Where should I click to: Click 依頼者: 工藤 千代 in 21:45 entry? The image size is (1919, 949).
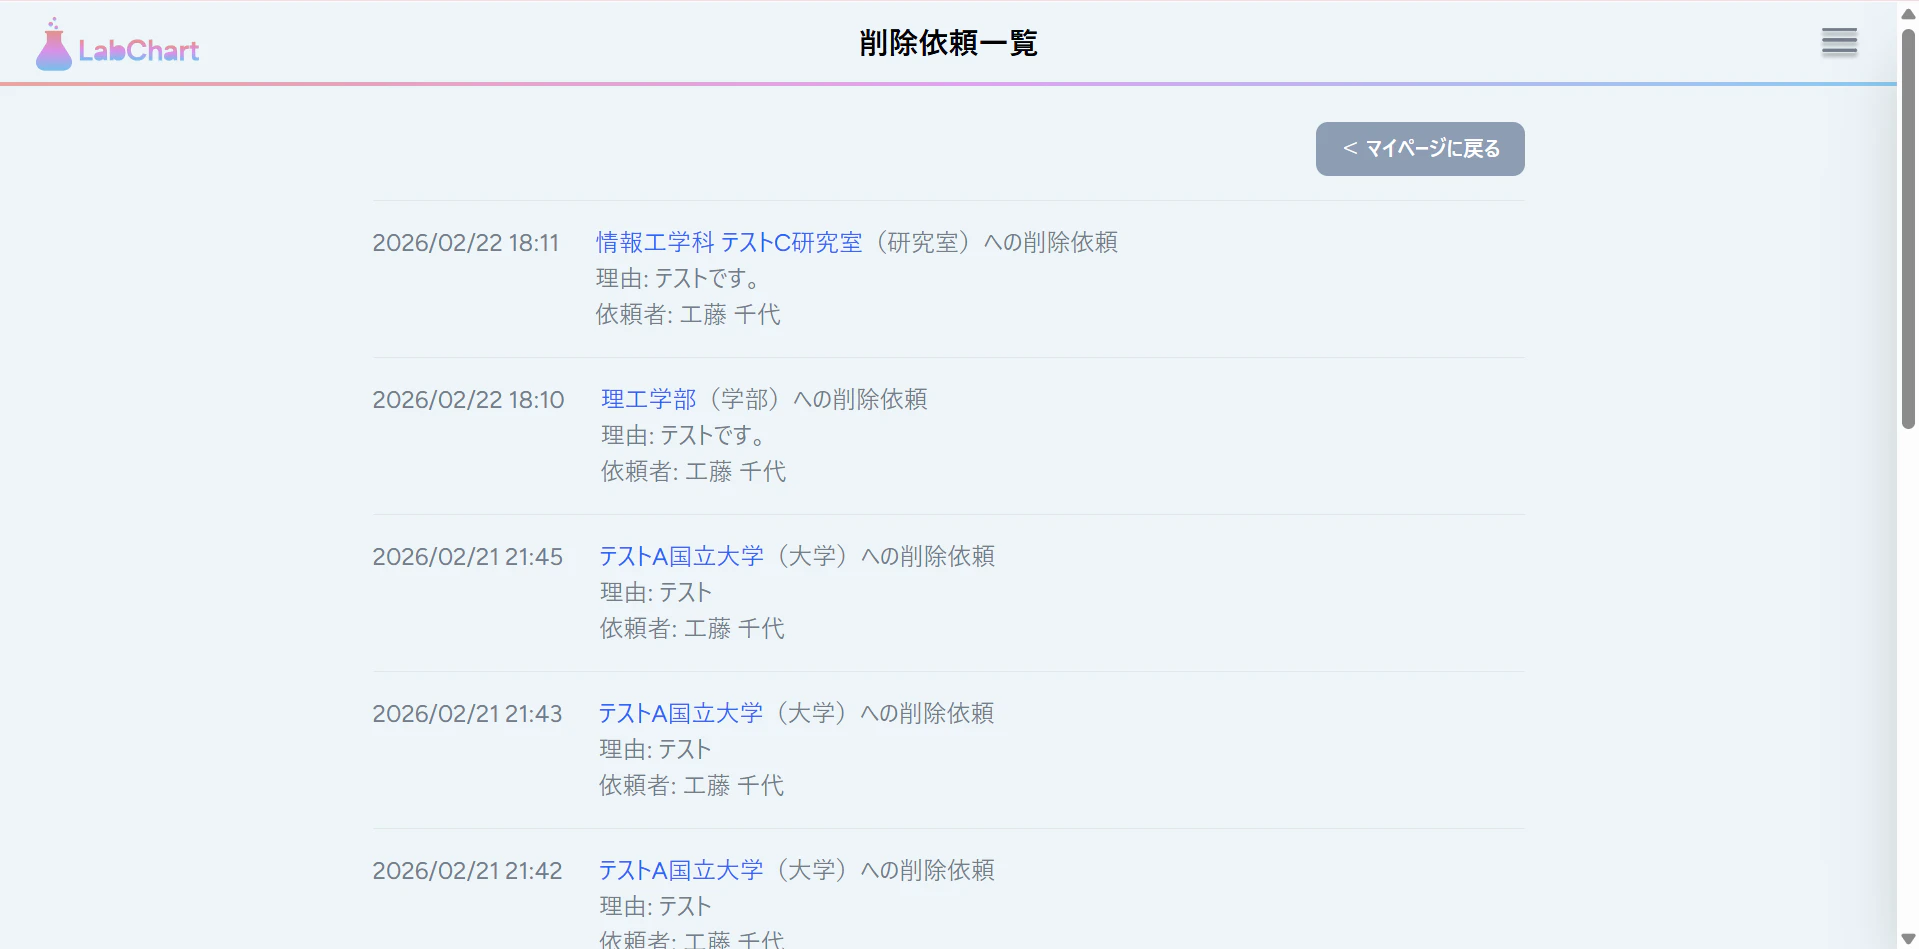[692, 629]
